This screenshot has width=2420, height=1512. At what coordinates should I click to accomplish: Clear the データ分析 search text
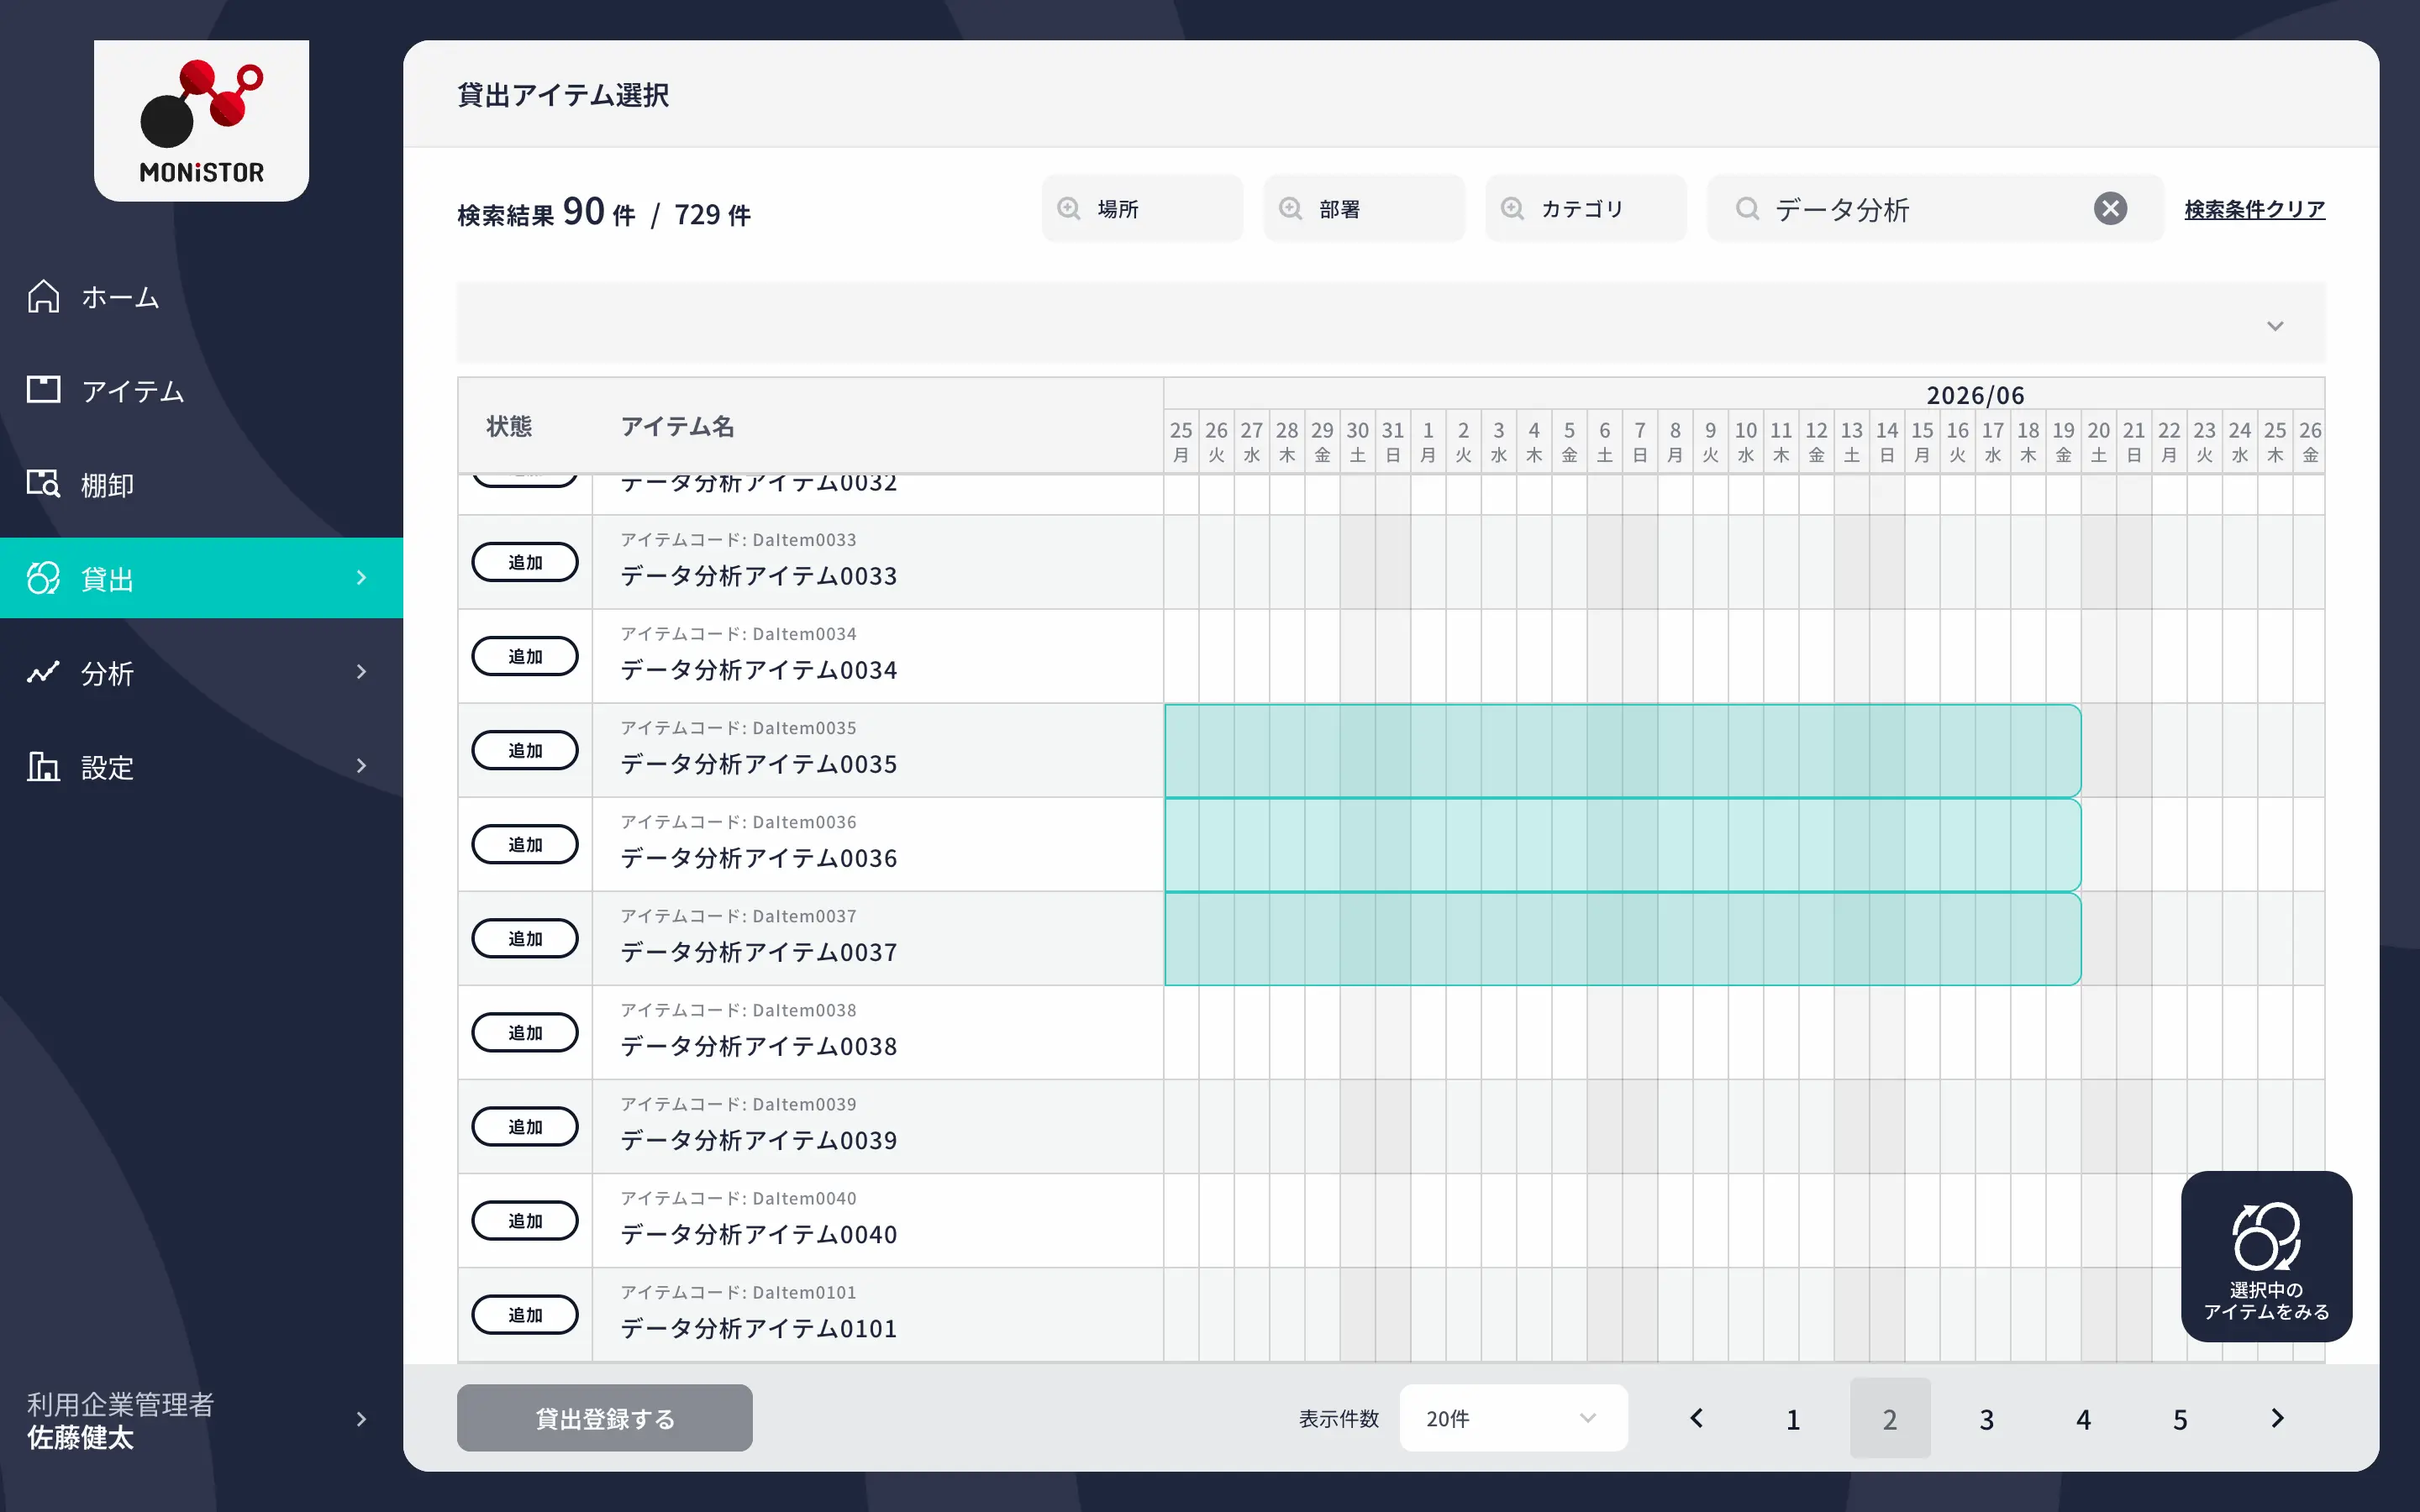[x=2110, y=208]
